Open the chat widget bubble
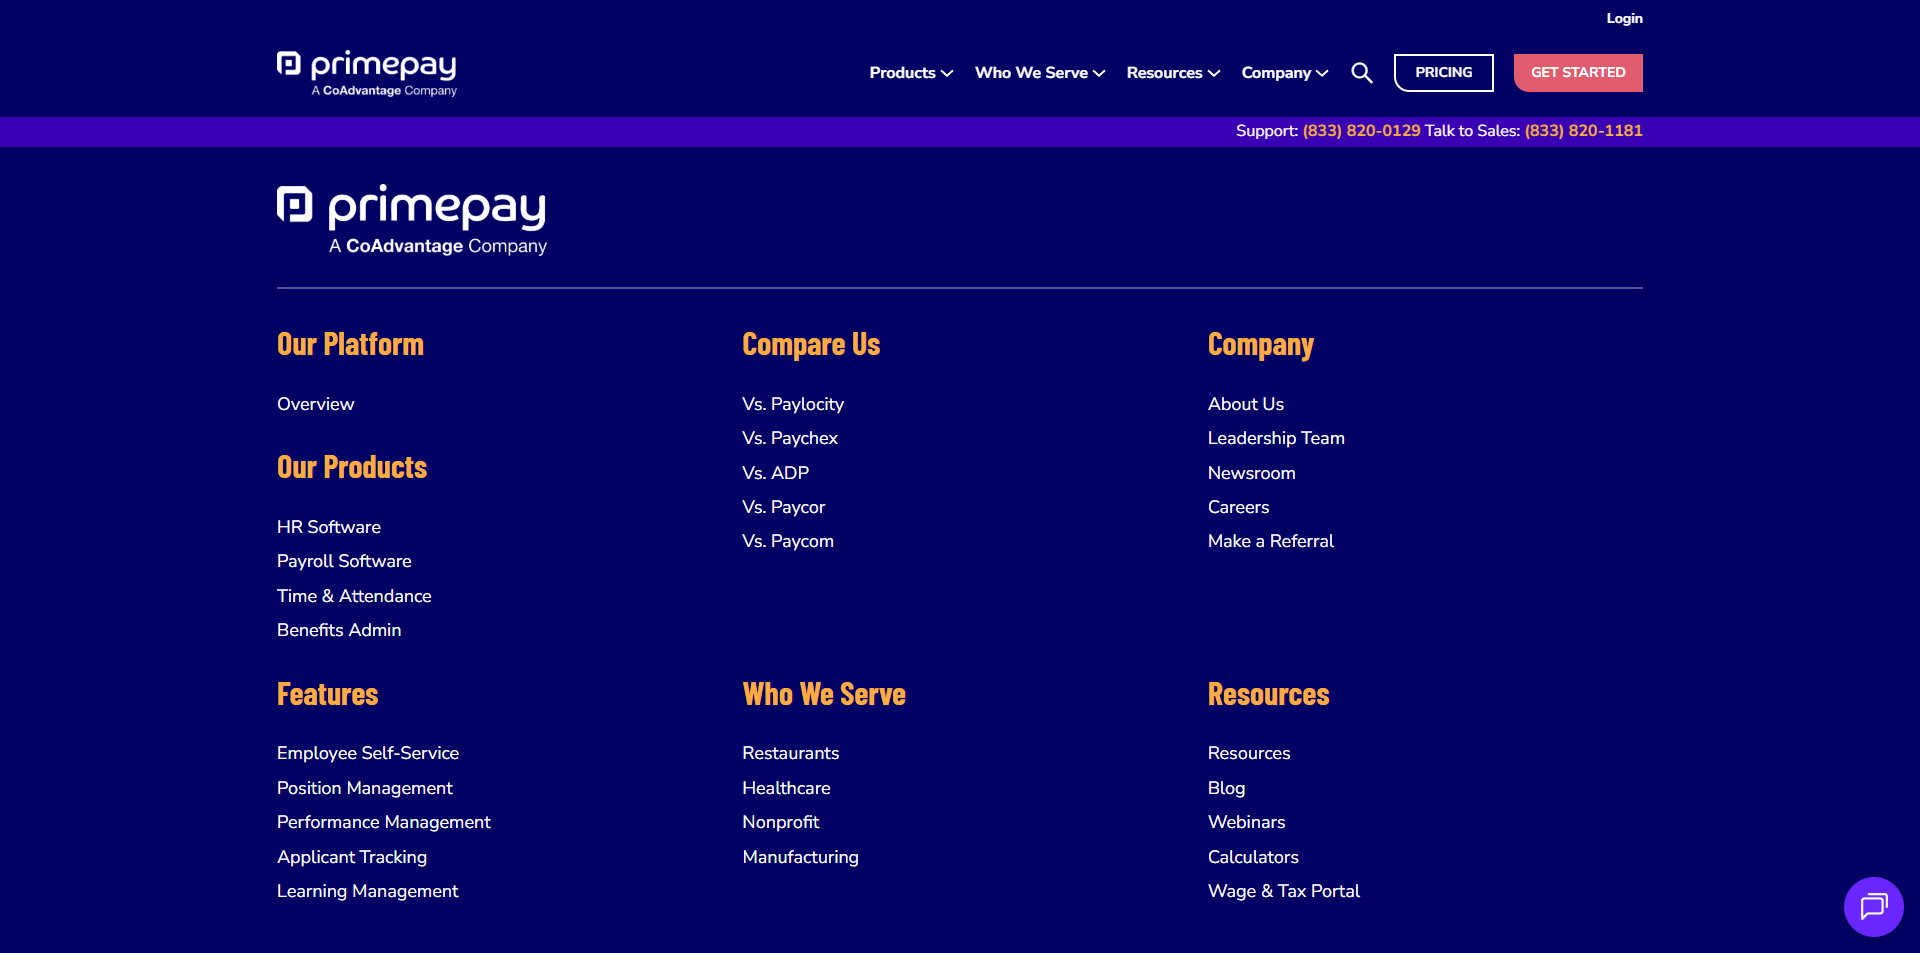This screenshot has width=1920, height=953. tap(1873, 906)
